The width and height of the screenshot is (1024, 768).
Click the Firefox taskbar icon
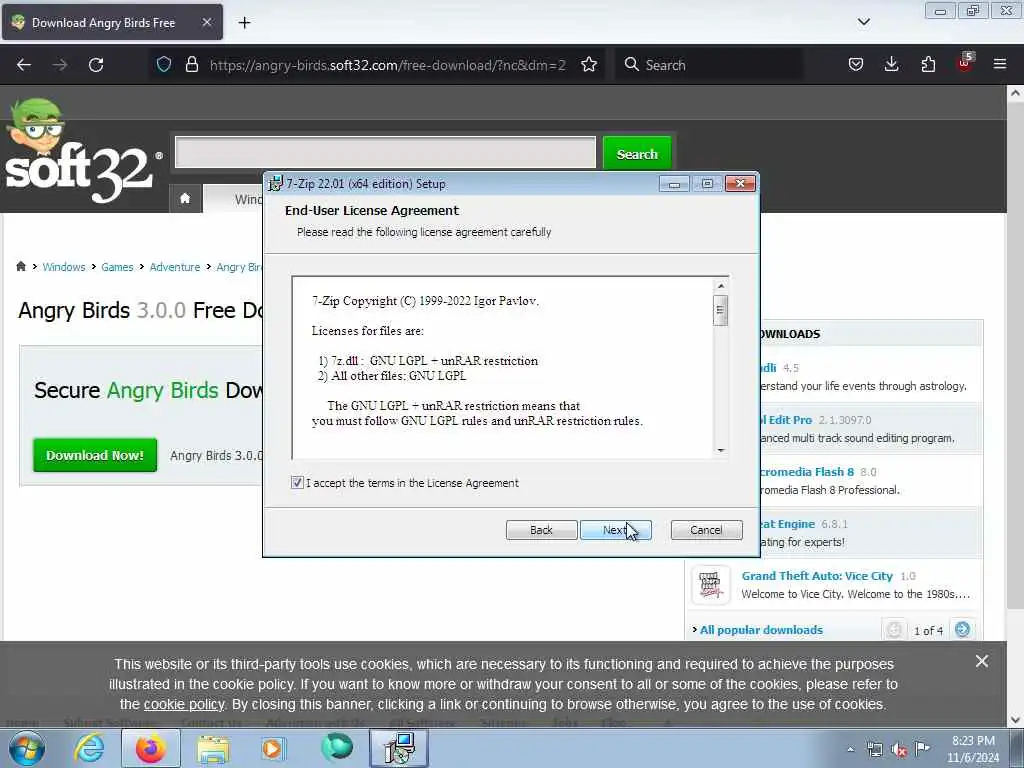coord(150,748)
